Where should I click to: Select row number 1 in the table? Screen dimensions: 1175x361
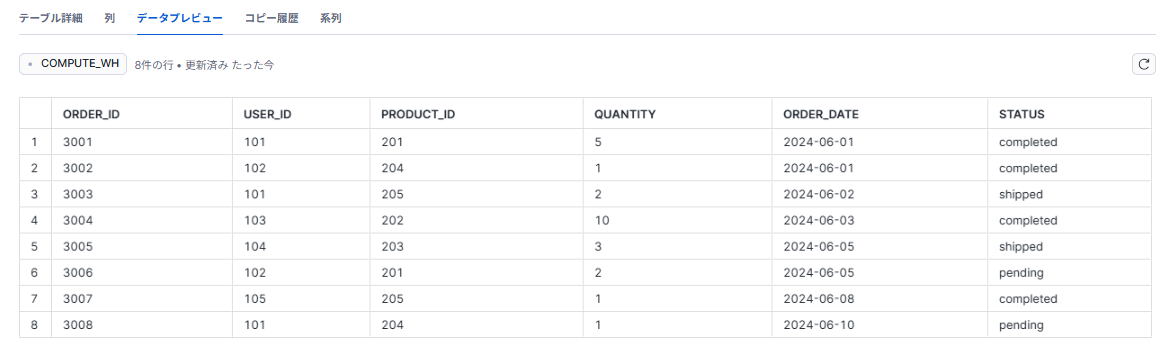(35, 142)
